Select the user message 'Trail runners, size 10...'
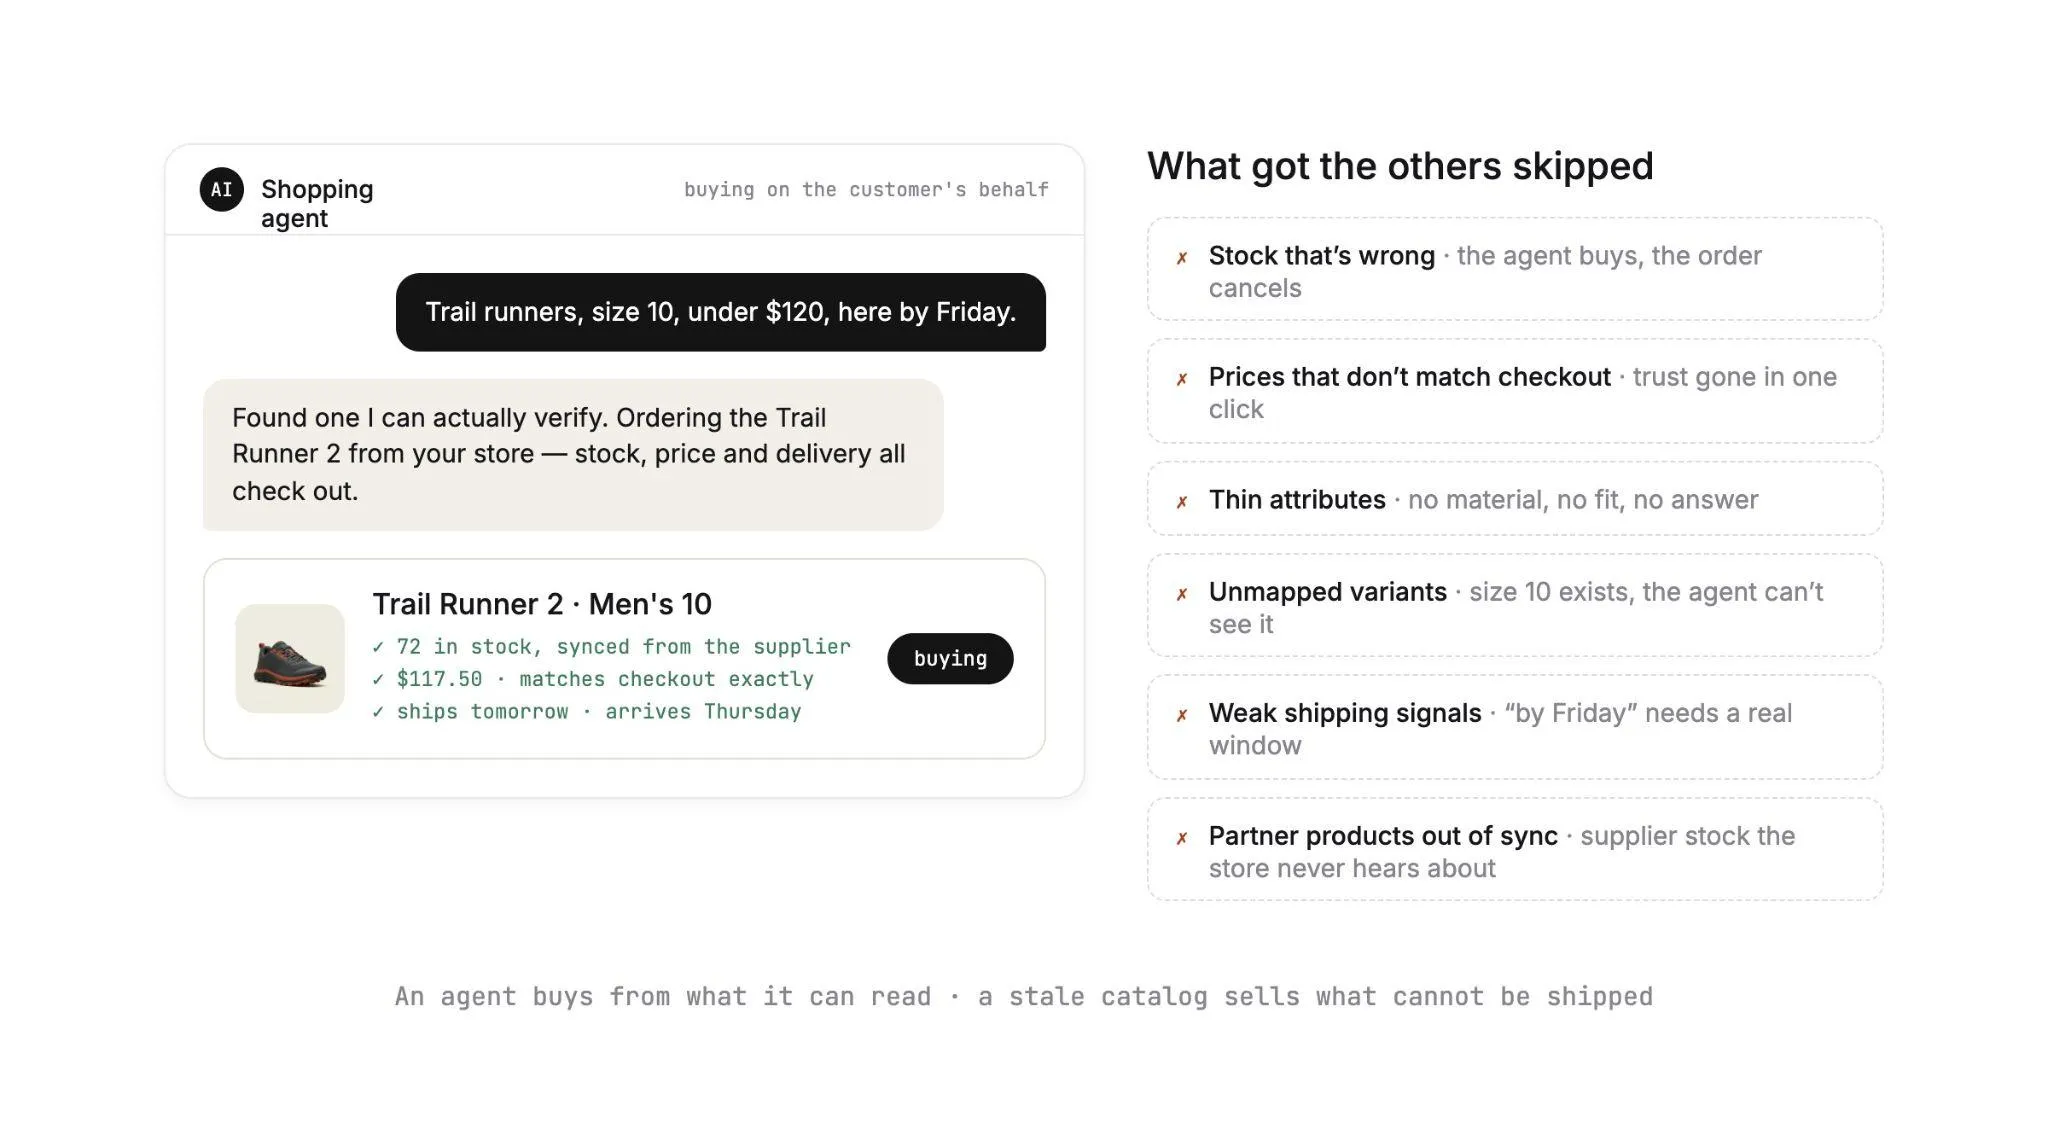 (x=720, y=312)
